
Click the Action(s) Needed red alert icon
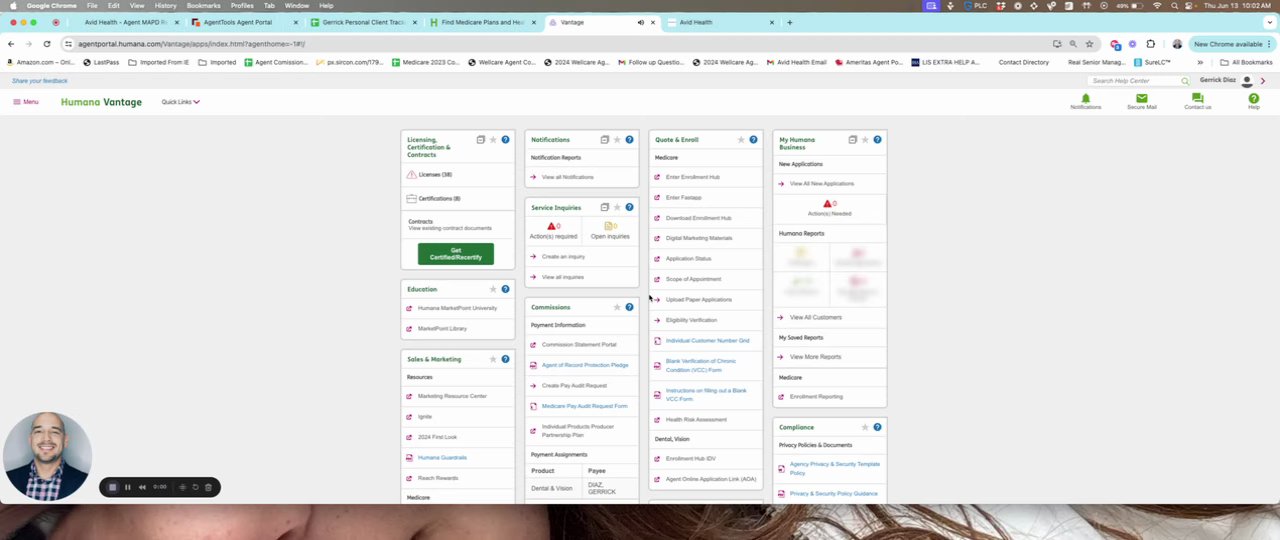tap(827, 203)
